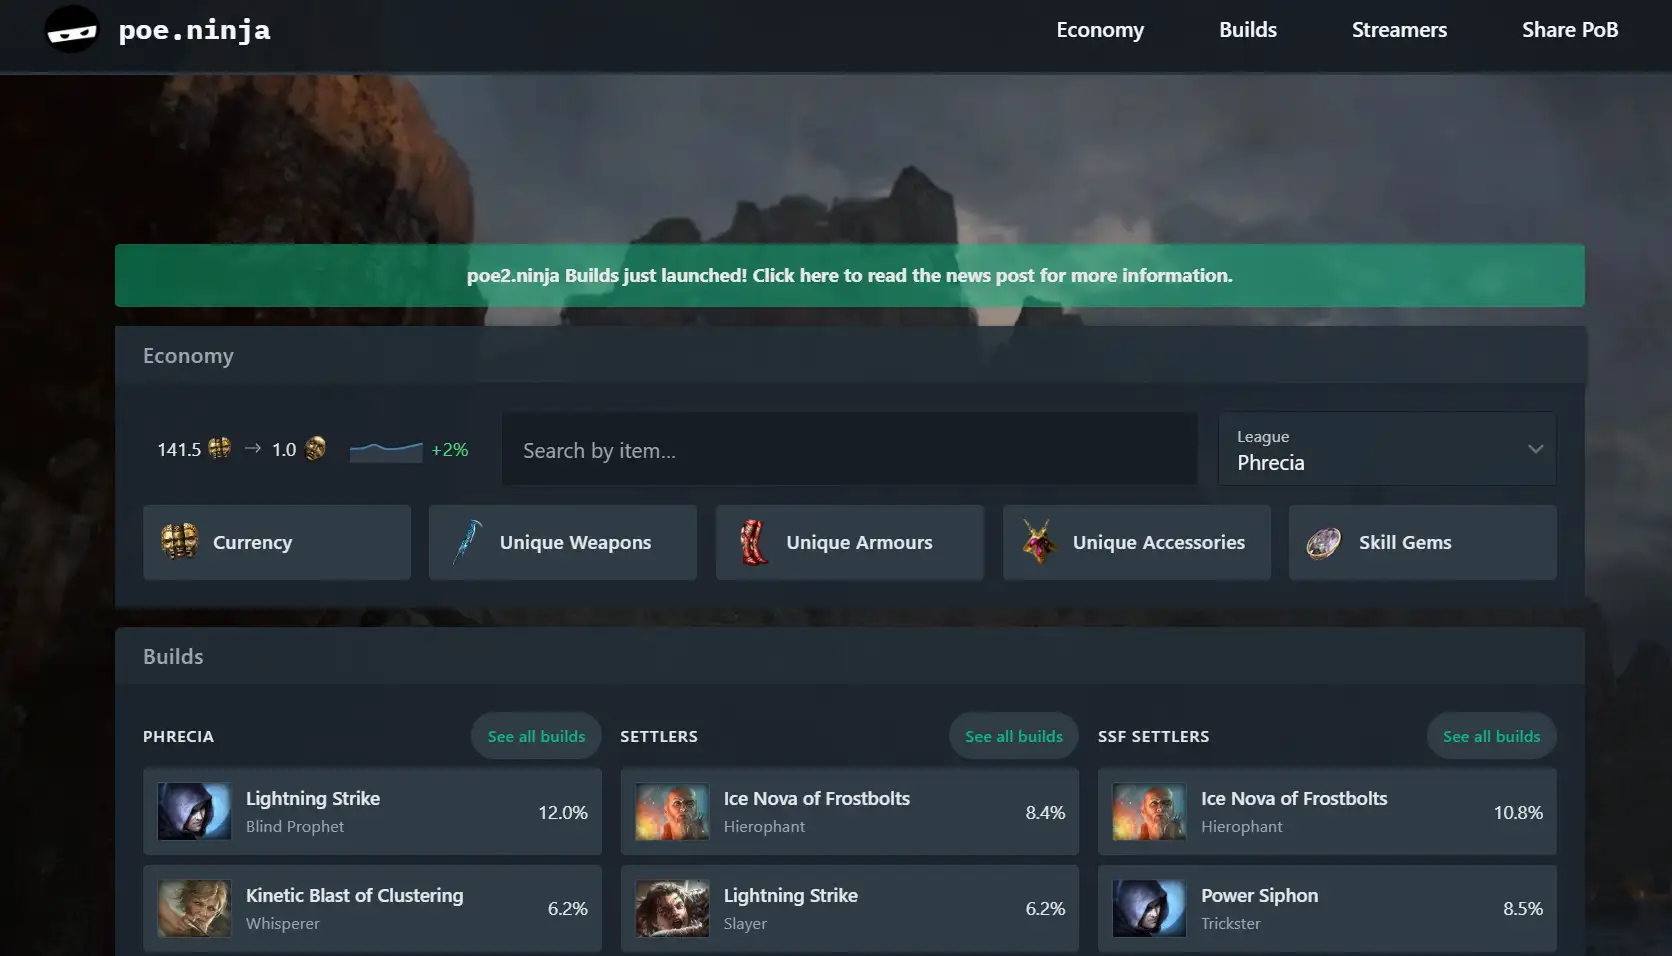
Task: See all builds for SSF SETTLERS
Action: click(1492, 736)
